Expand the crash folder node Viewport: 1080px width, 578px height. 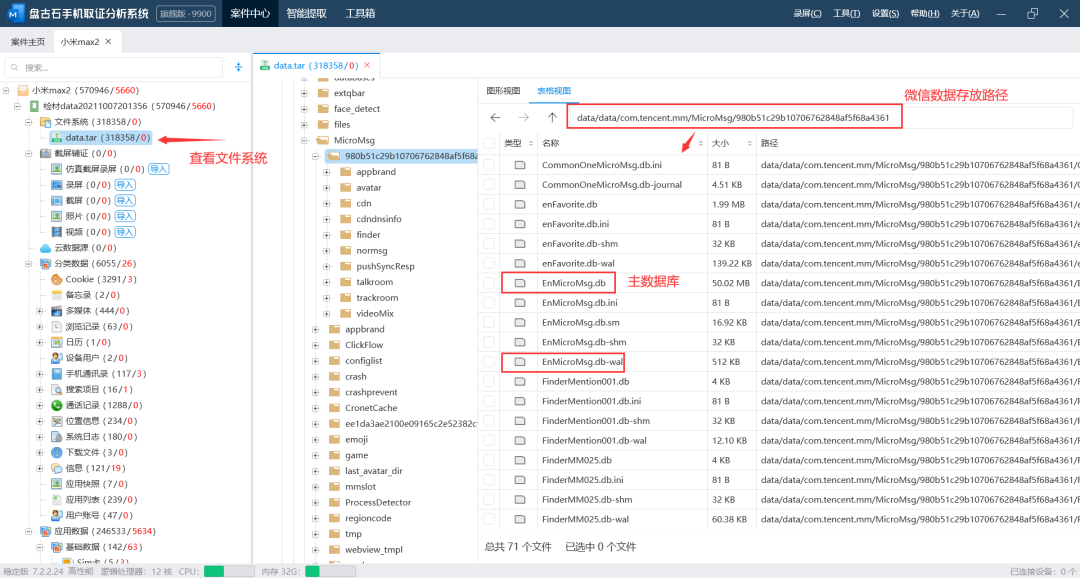315,377
